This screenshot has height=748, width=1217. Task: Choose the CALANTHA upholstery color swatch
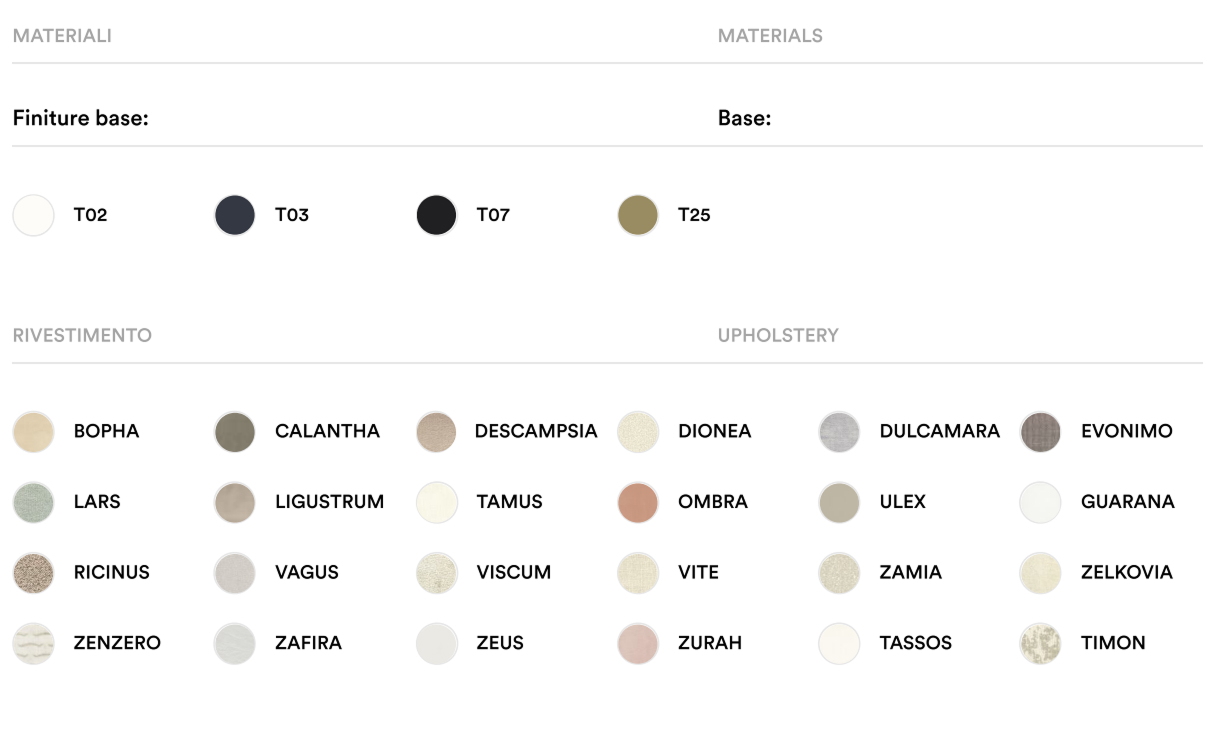235,432
